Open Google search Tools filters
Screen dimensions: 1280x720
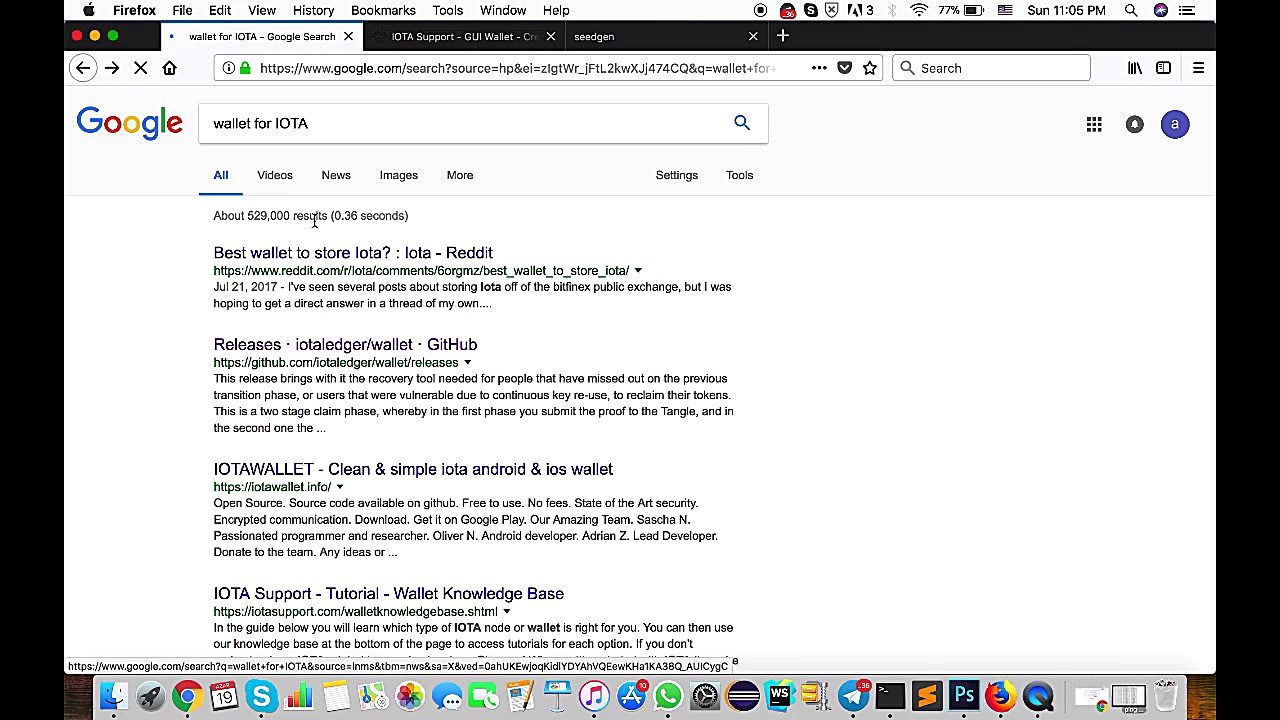pos(740,175)
